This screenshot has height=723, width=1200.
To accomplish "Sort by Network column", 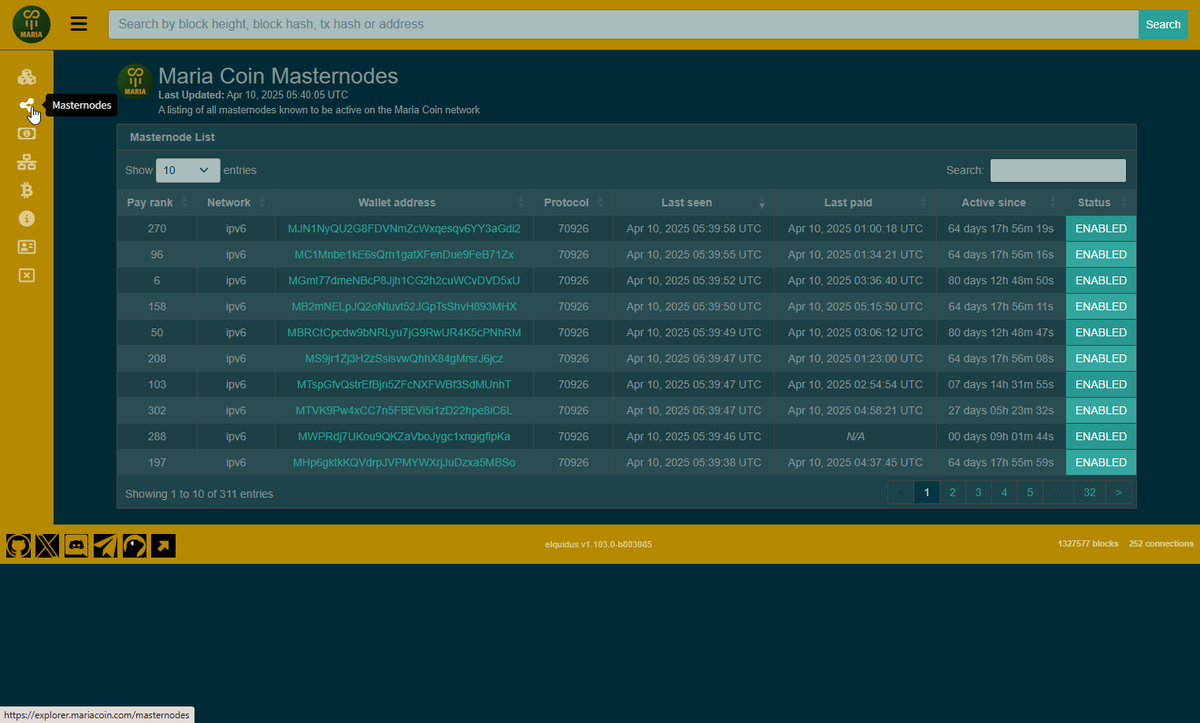I will 236,203.
